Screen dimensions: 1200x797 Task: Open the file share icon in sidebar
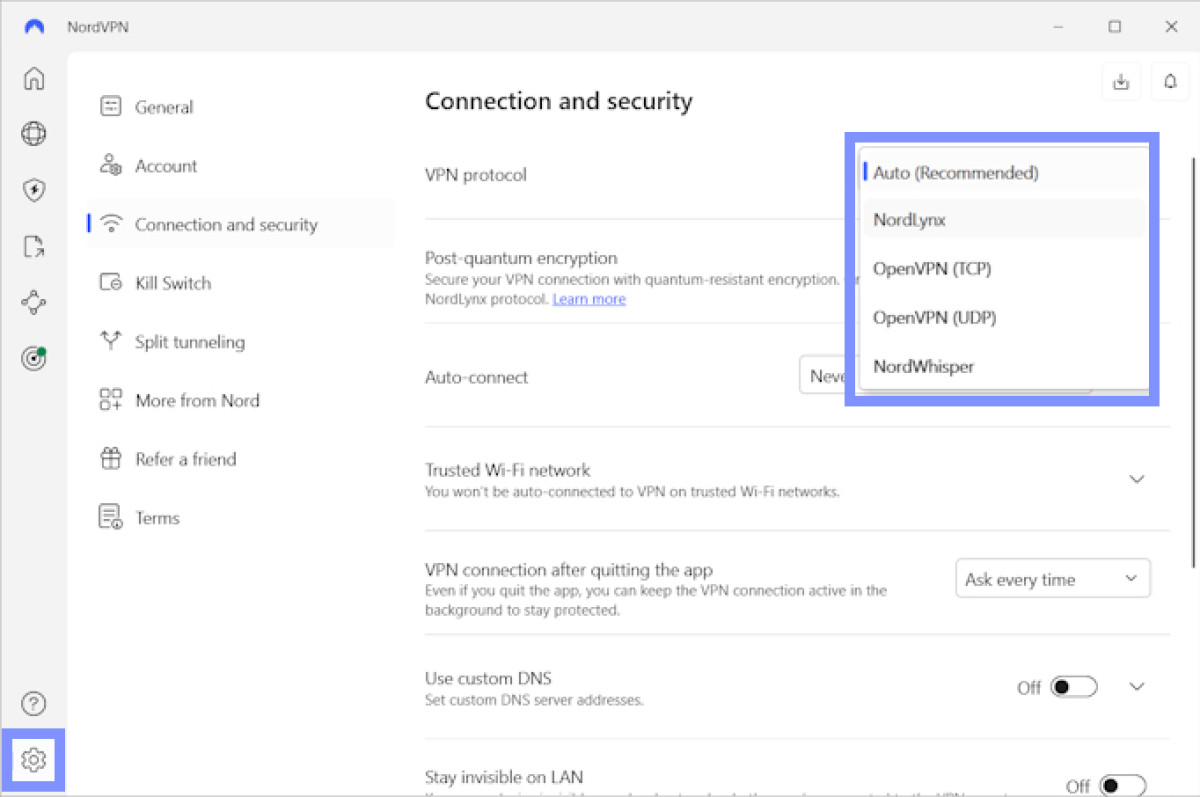[34, 246]
